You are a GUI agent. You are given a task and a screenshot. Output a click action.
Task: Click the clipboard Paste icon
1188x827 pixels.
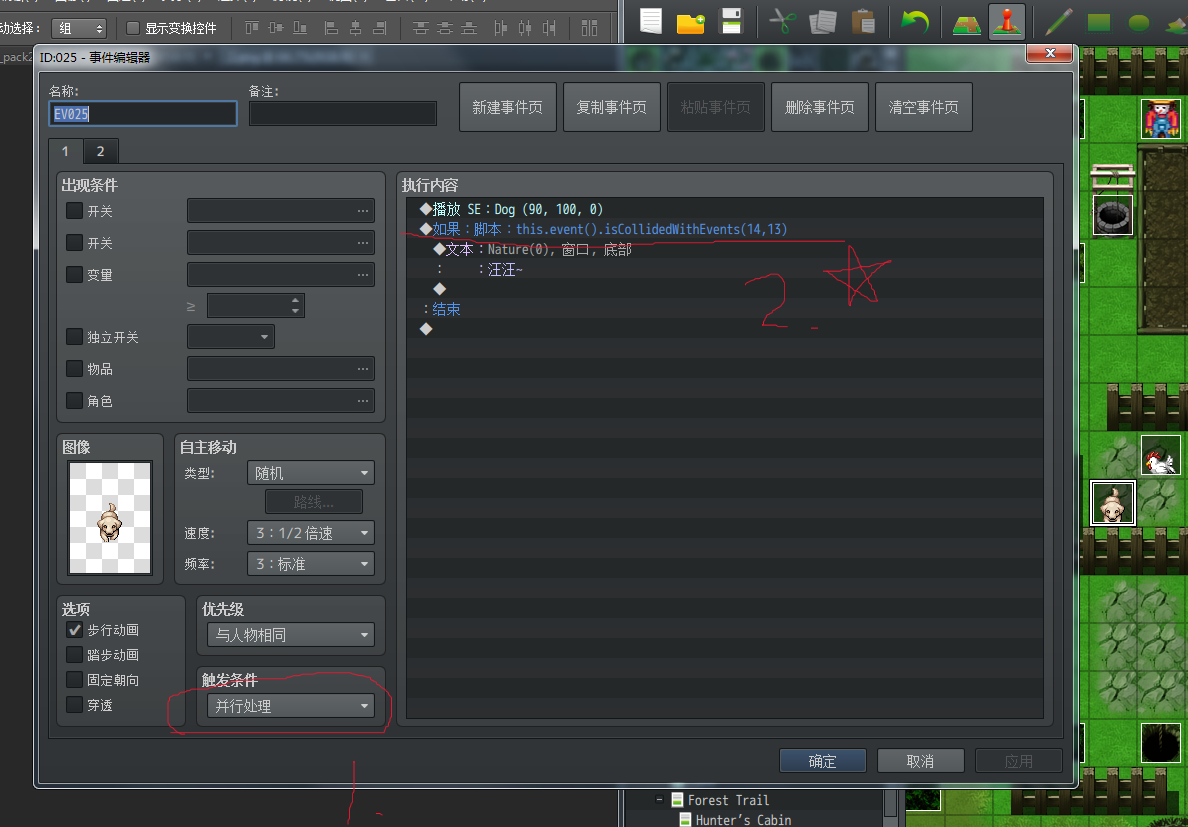coord(863,21)
